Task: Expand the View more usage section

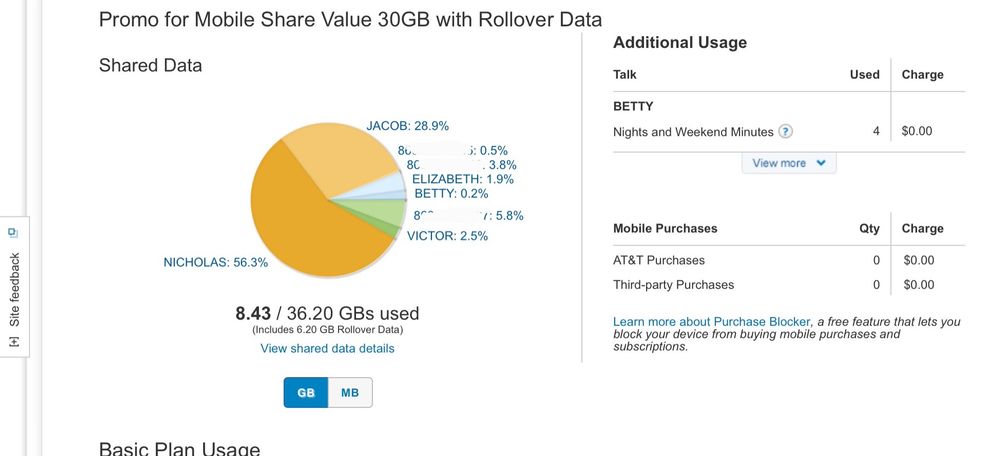Action: pos(789,163)
